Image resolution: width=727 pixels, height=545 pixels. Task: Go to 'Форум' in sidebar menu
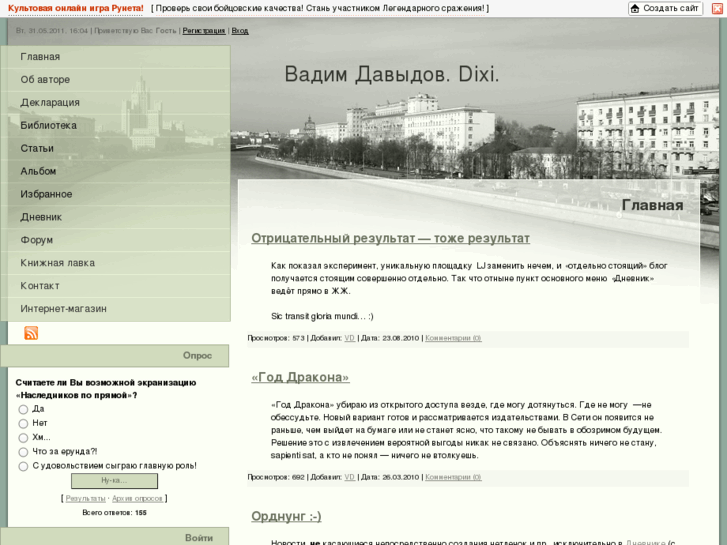[x=37, y=240]
